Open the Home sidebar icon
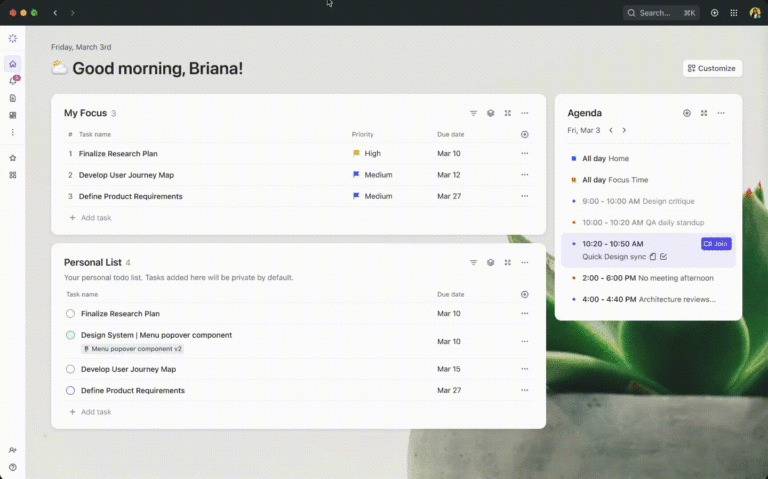Viewport: 768px width, 479px height. [x=13, y=64]
